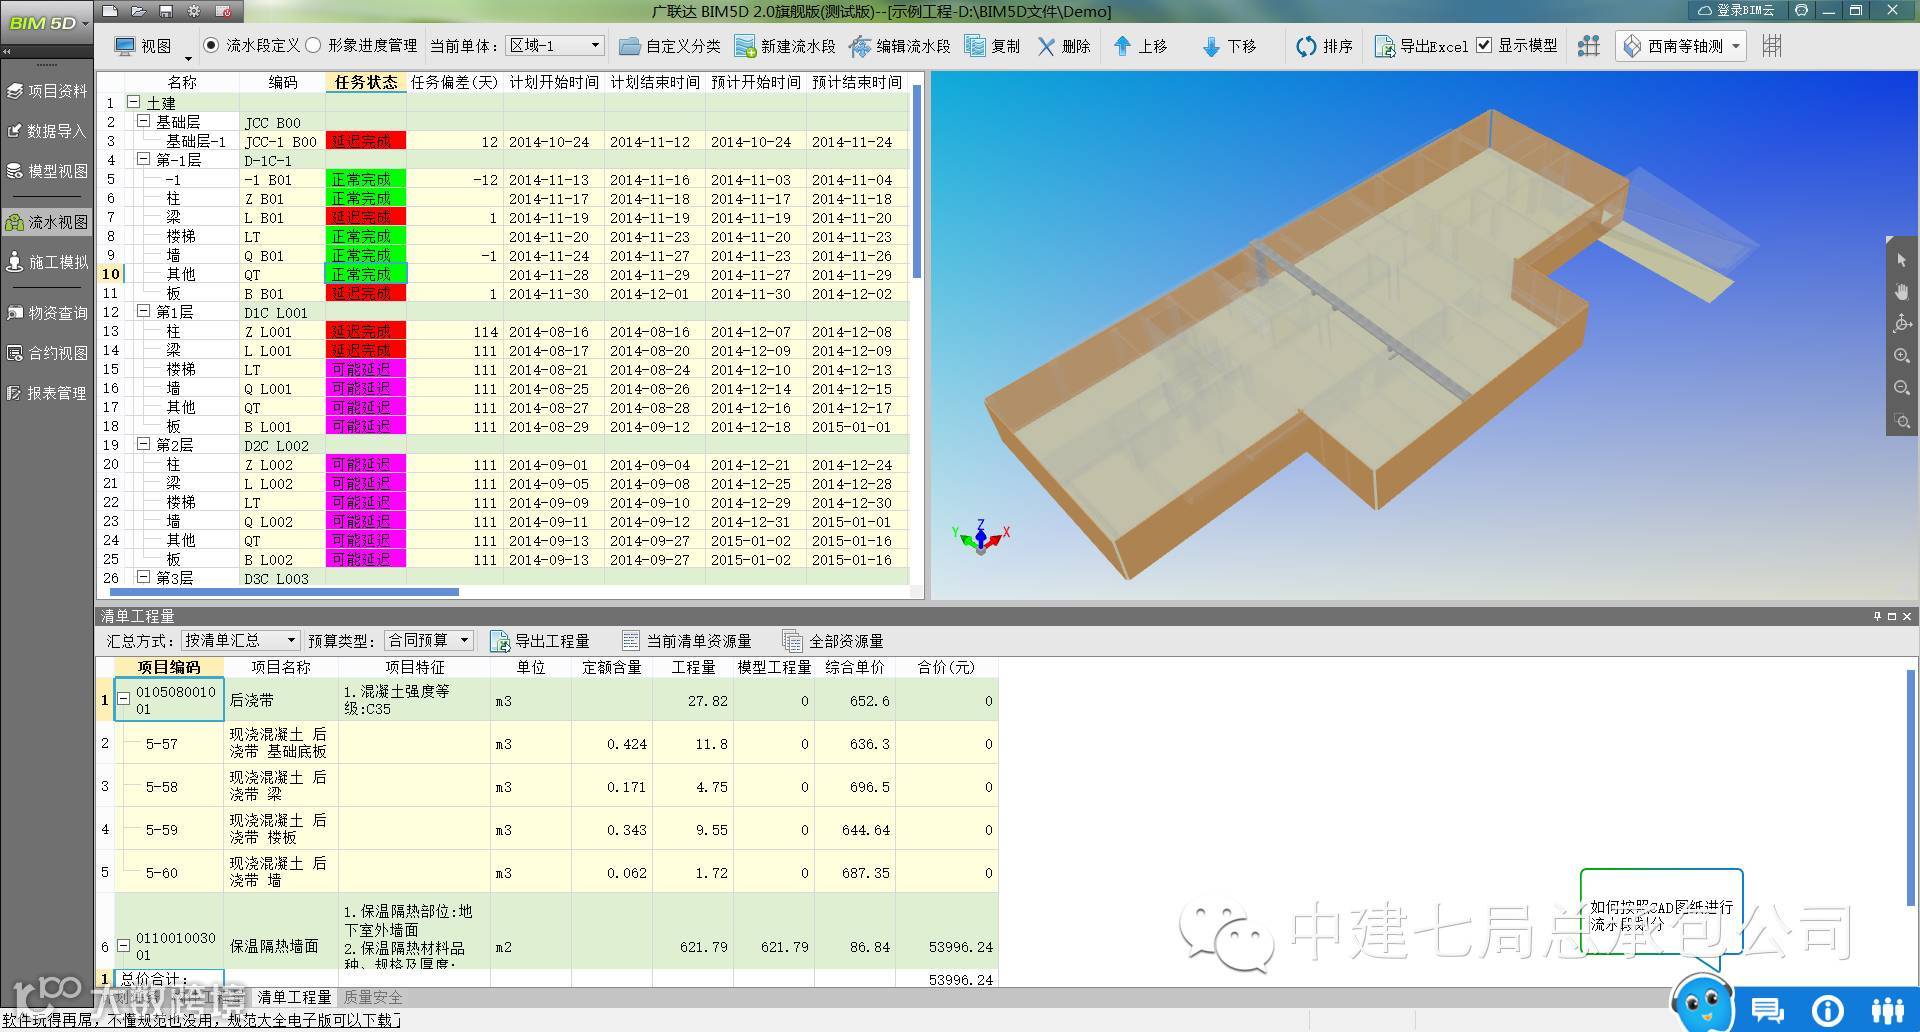Open 项目资料 in the left sidebar
Screen dimensions: 1920x1032
click(47, 91)
